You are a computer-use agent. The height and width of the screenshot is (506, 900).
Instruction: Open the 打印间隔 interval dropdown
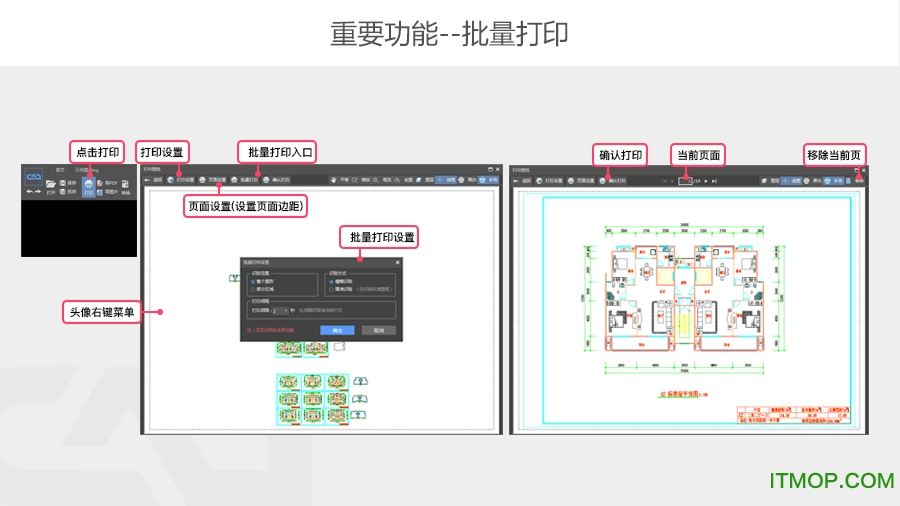pos(281,310)
